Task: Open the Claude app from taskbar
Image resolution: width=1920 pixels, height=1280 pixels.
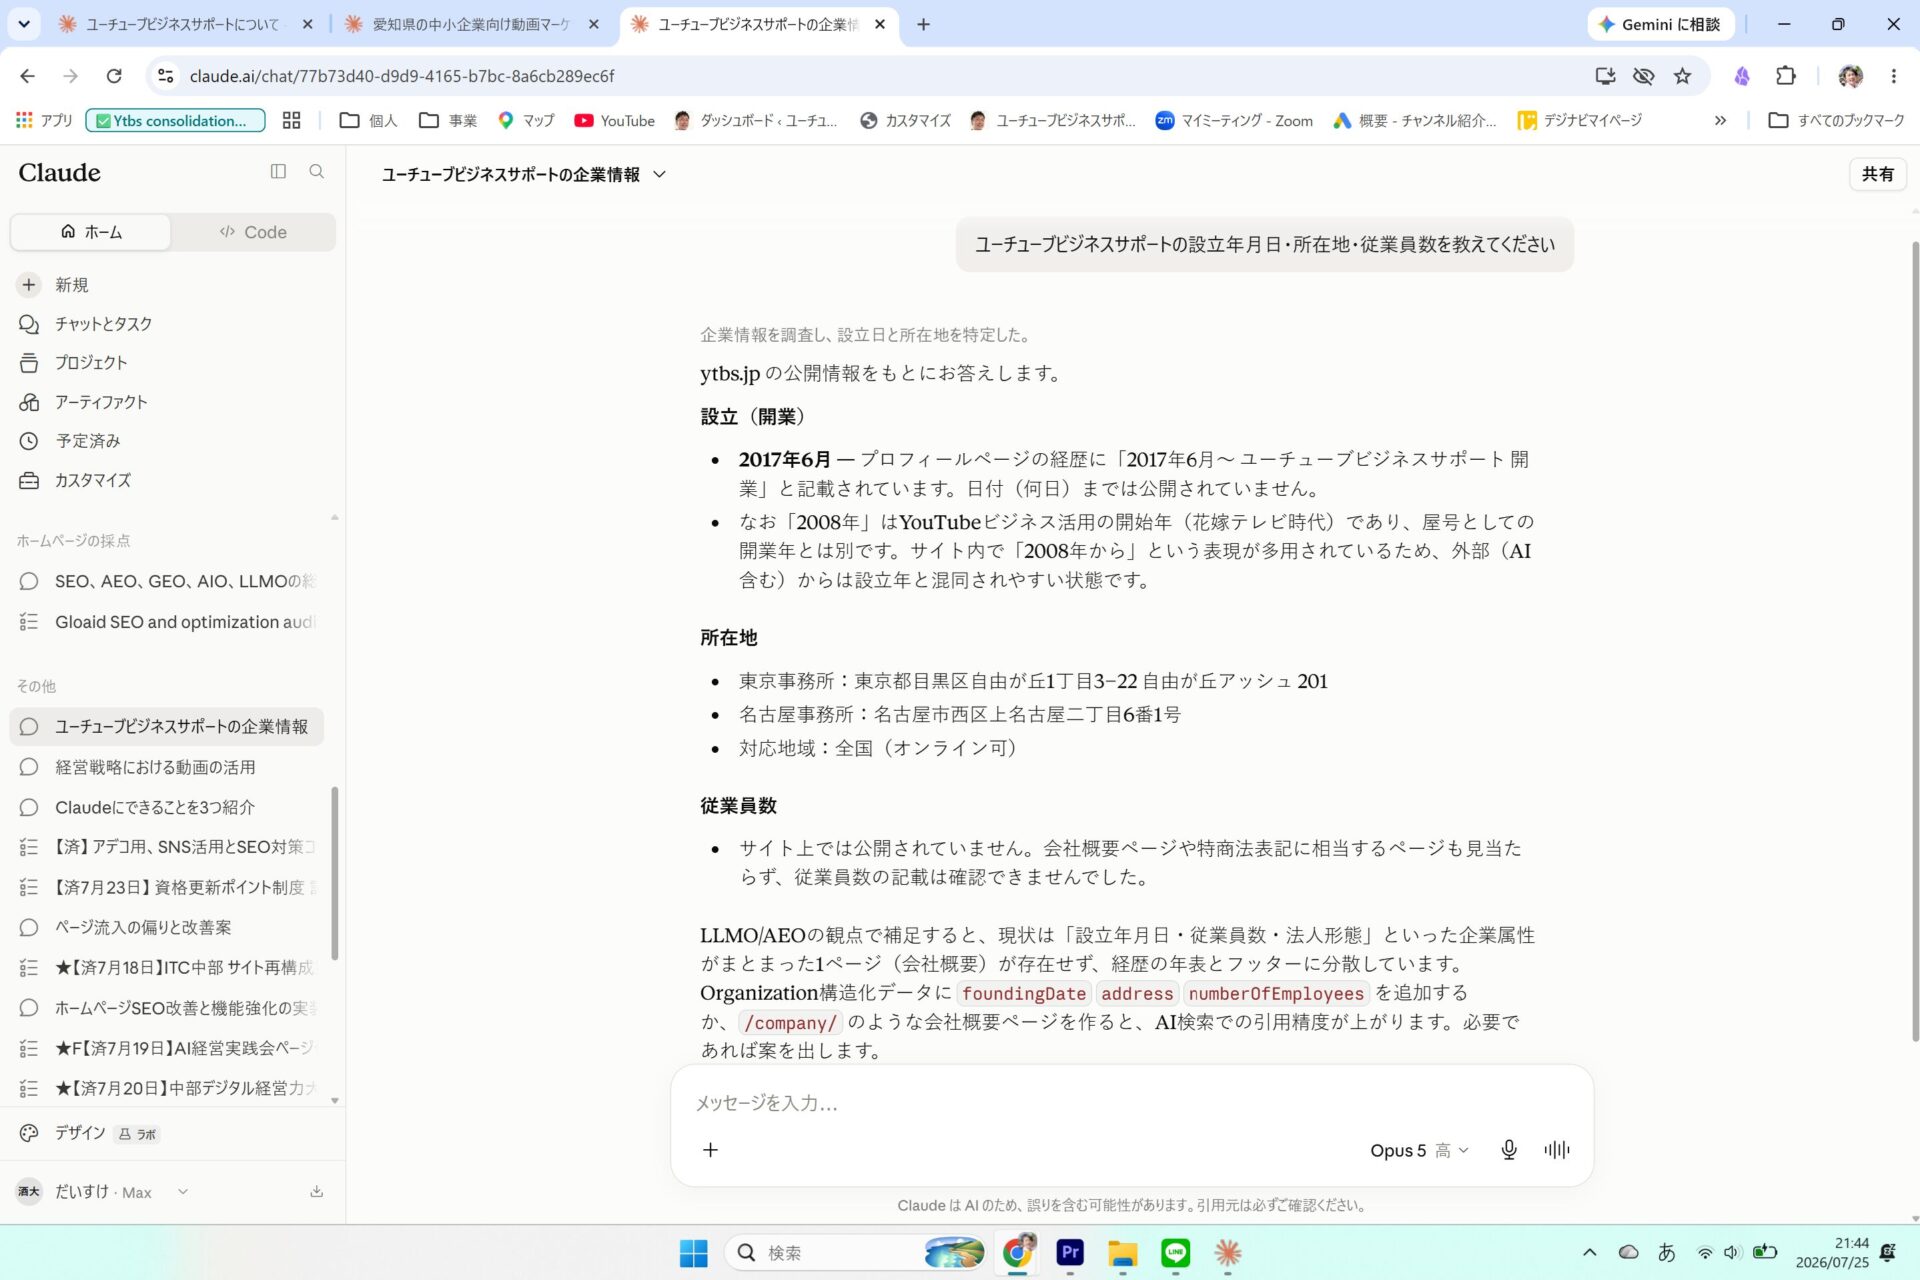Action: pyautogui.click(x=1228, y=1253)
